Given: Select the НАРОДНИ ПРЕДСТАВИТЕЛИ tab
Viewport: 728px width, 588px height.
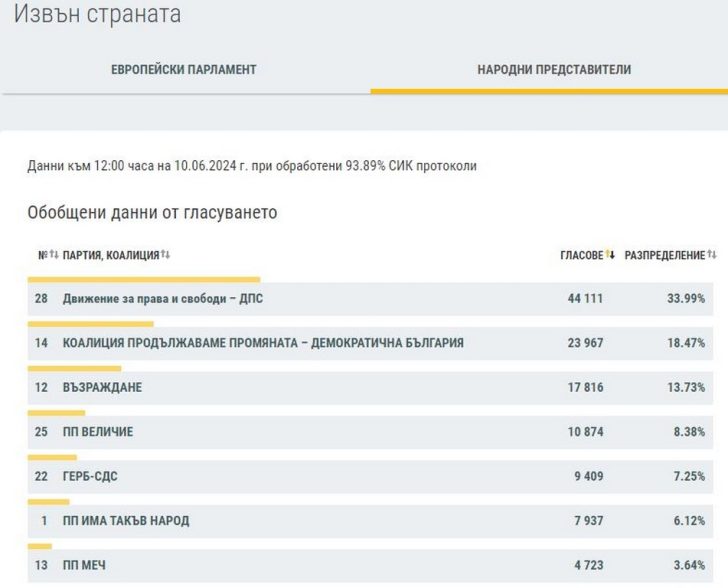Looking at the screenshot, I should coord(553,69).
